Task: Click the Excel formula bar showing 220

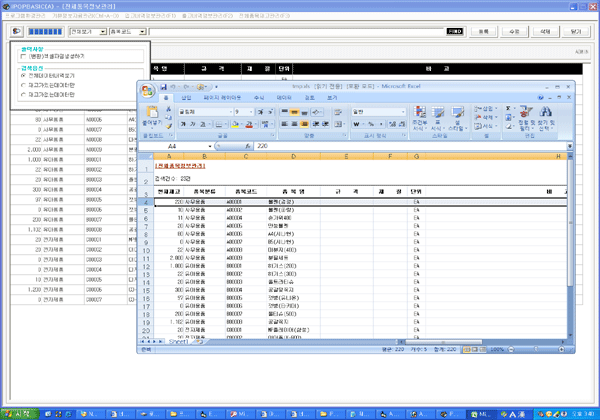Action: (x=410, y=146)
